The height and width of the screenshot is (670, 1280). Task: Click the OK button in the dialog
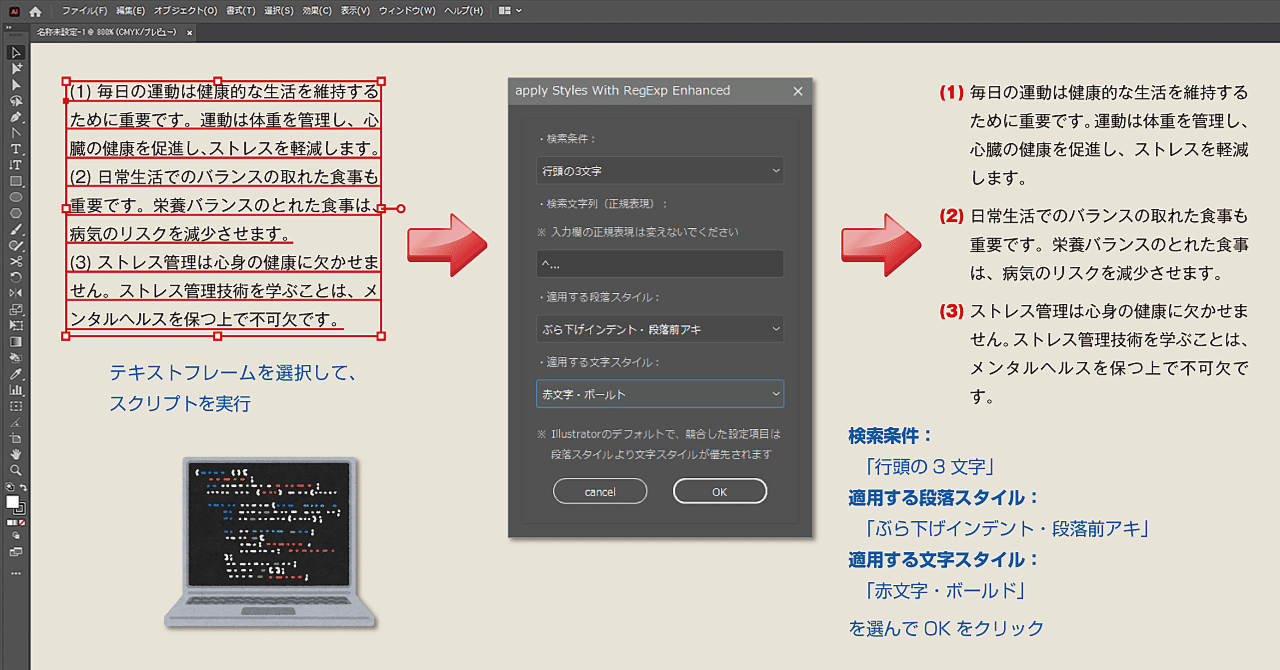[719, 491]
